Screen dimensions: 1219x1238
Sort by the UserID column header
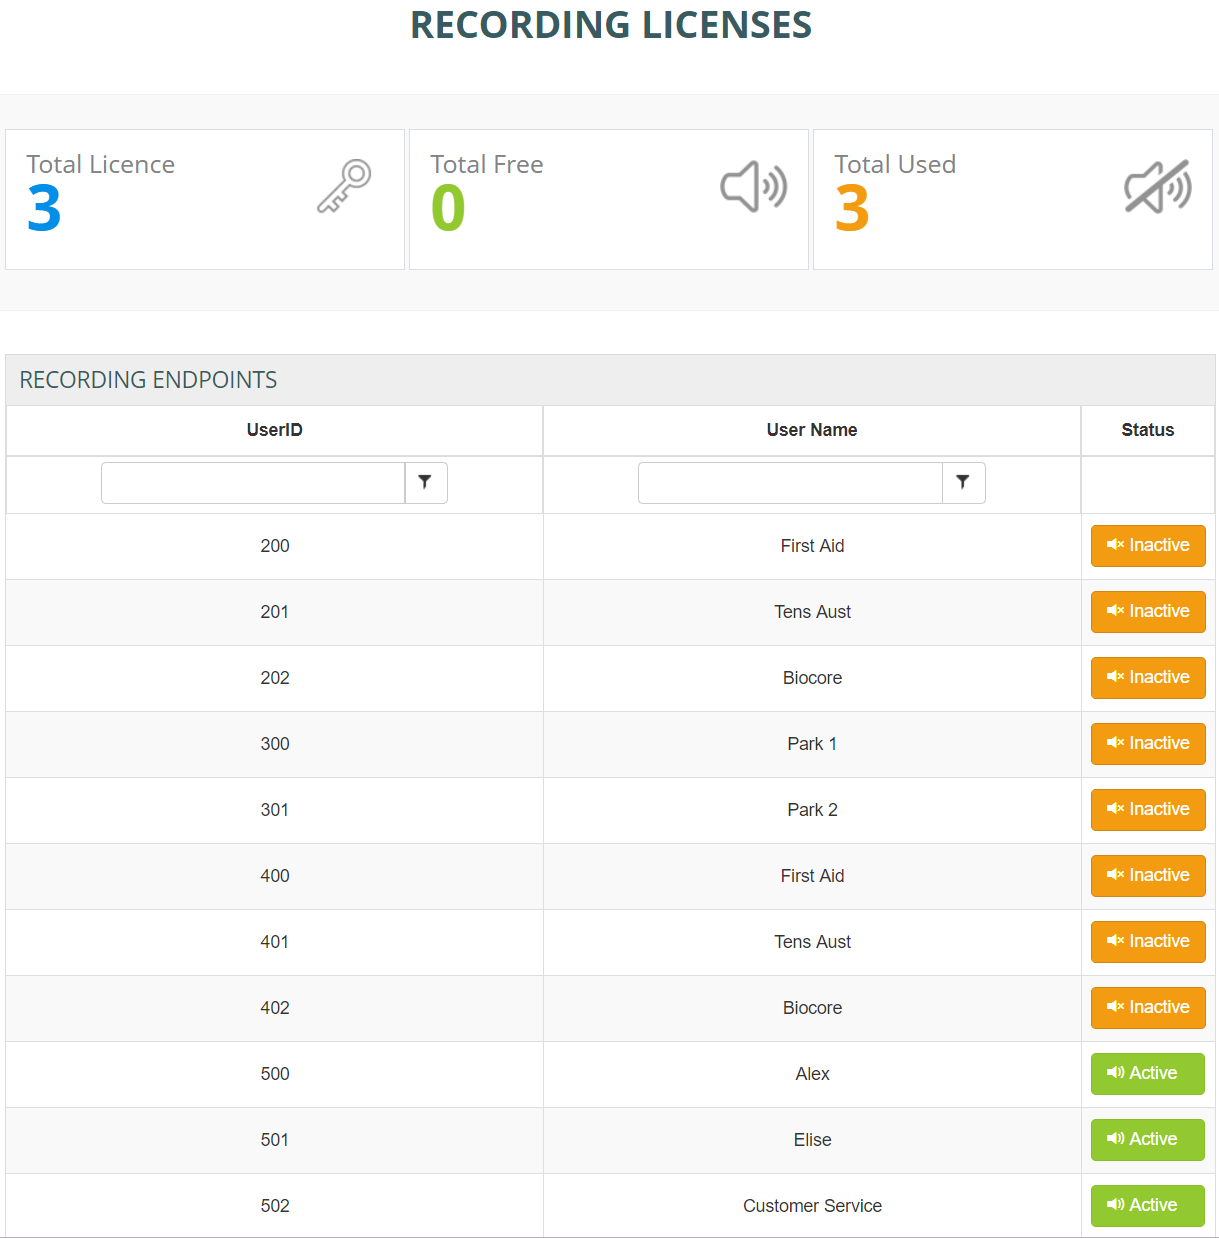(274, 430)
